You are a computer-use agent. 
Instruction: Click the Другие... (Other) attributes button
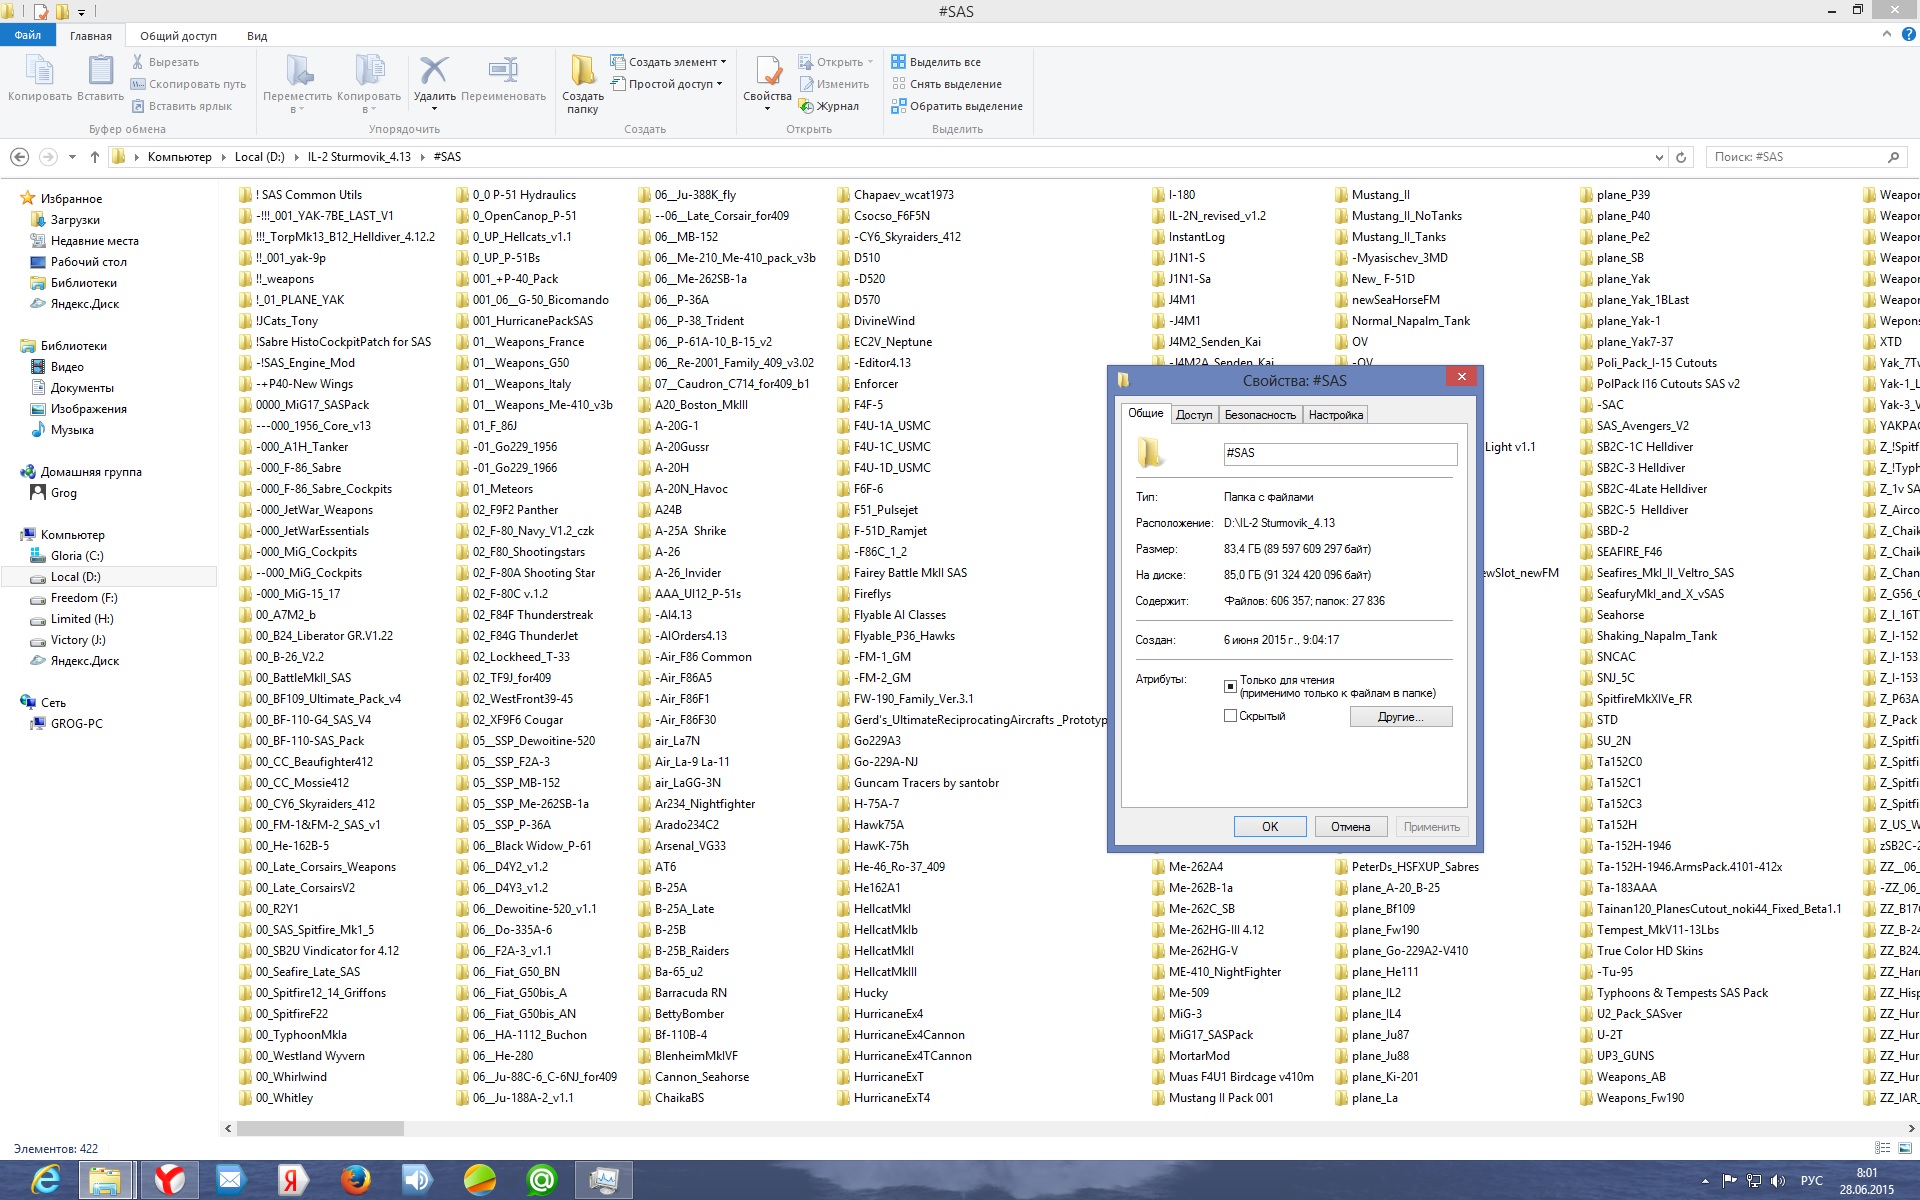click(1400, 717)
